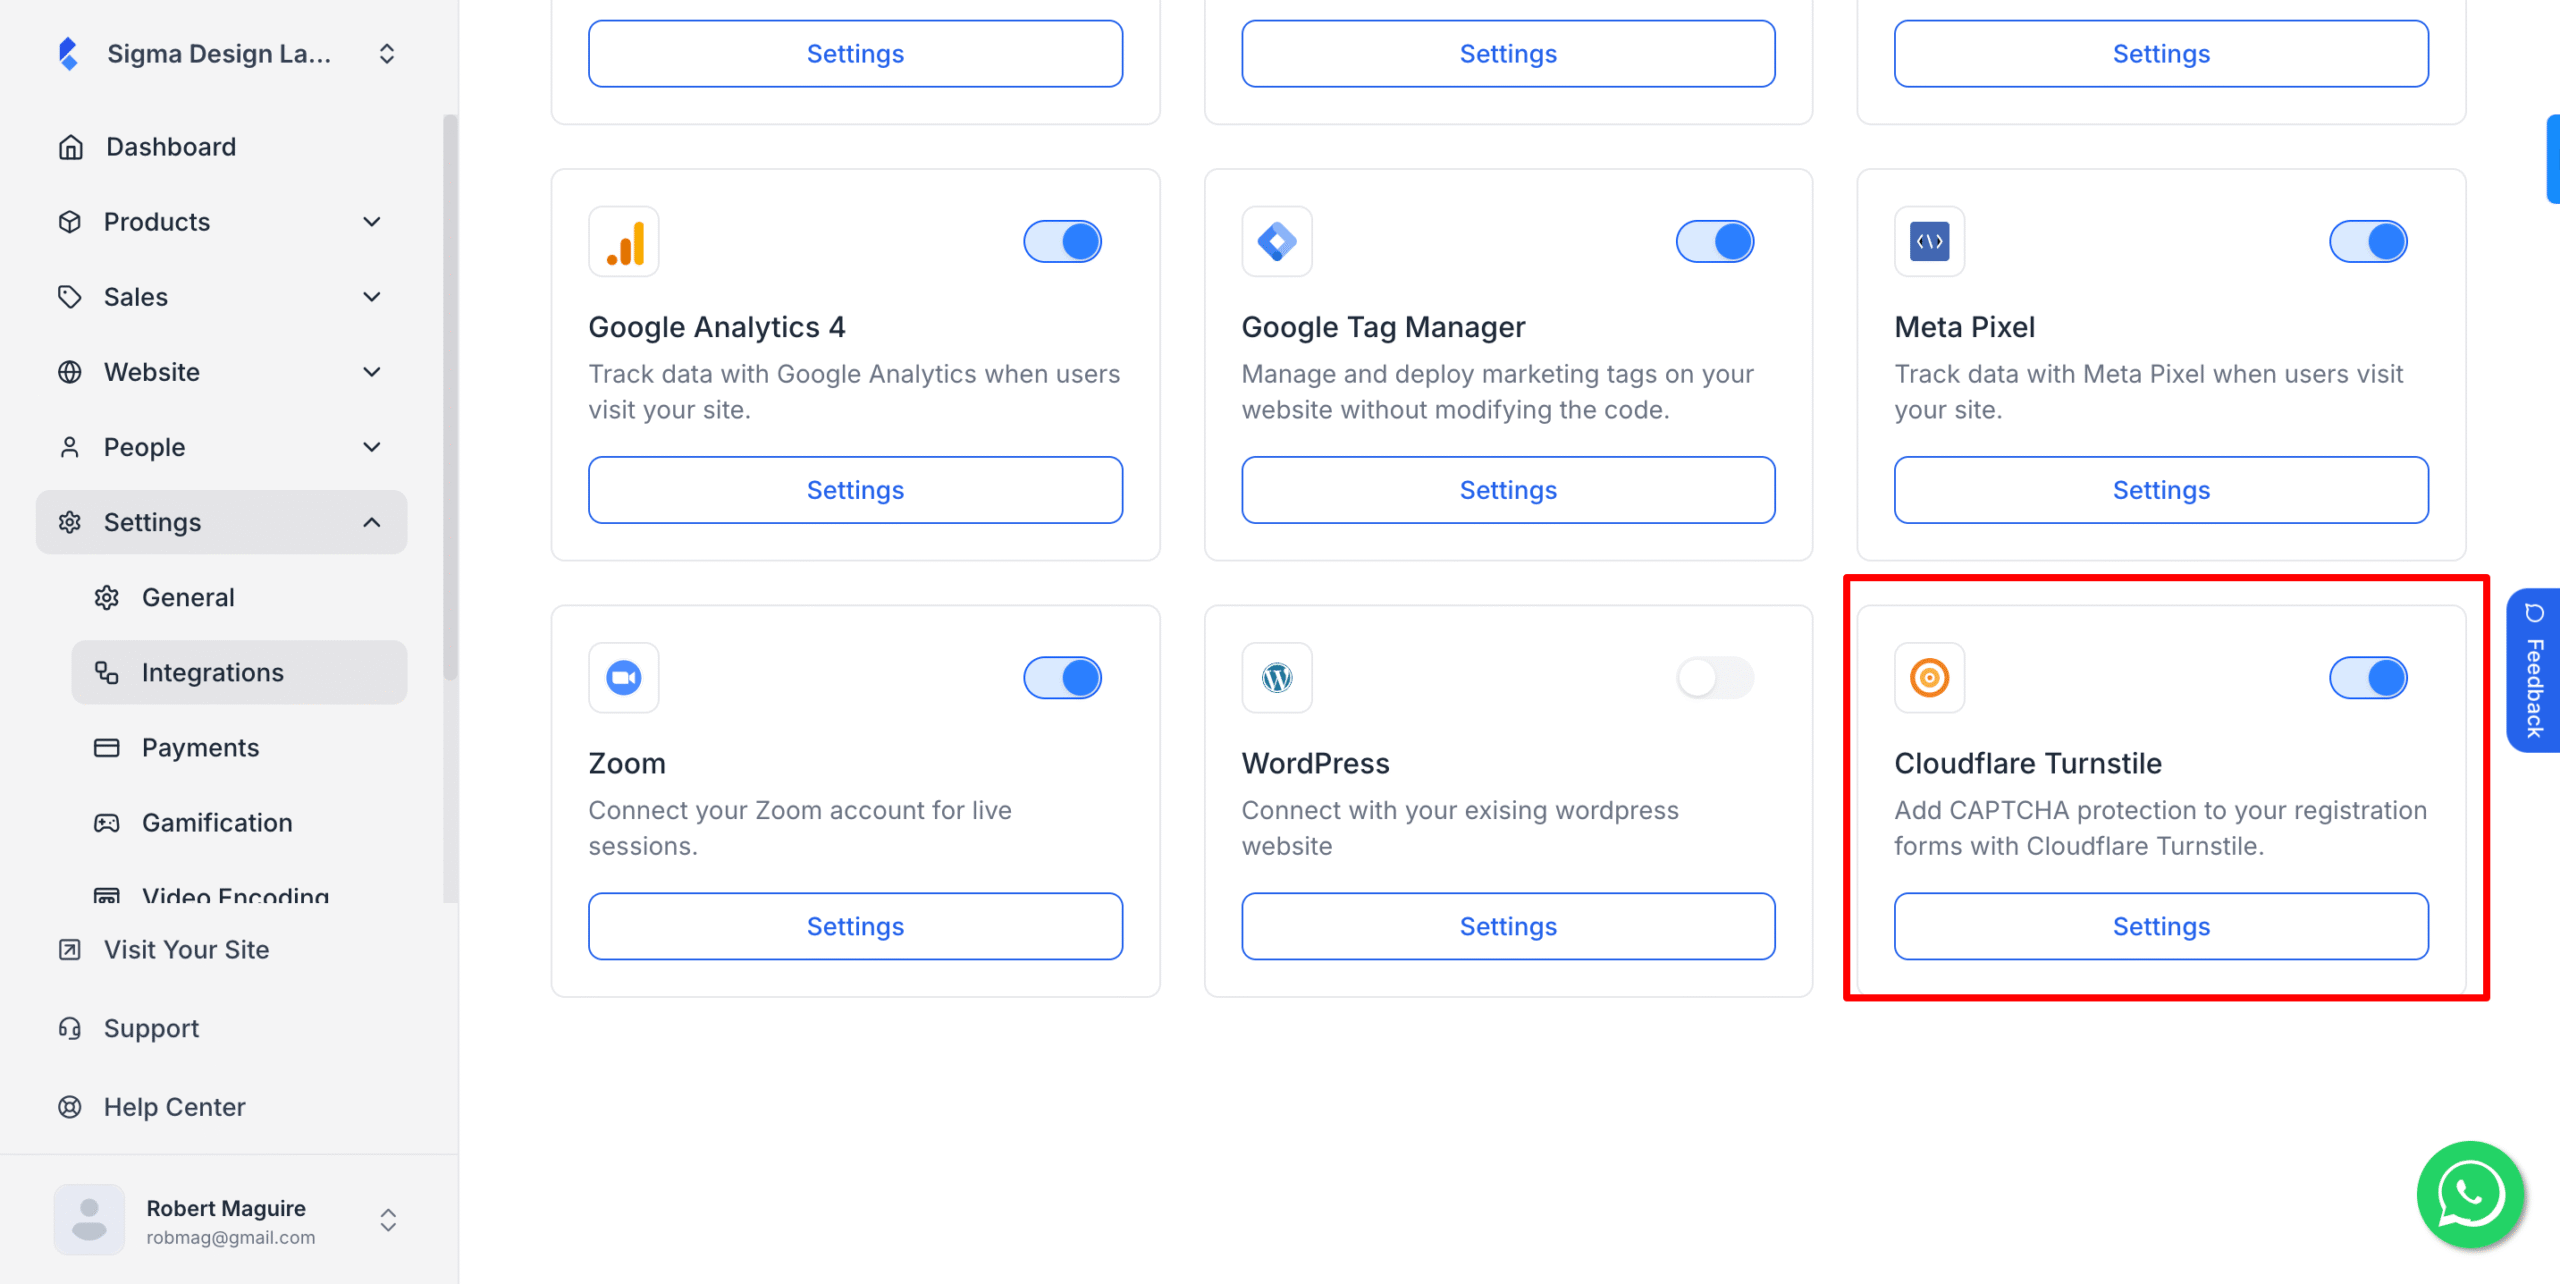Image resolution: width=2560 pixels, height=1284 pixels.
Task: Click the Visit Your Site external link icon
Action: (x=70, y=949)
